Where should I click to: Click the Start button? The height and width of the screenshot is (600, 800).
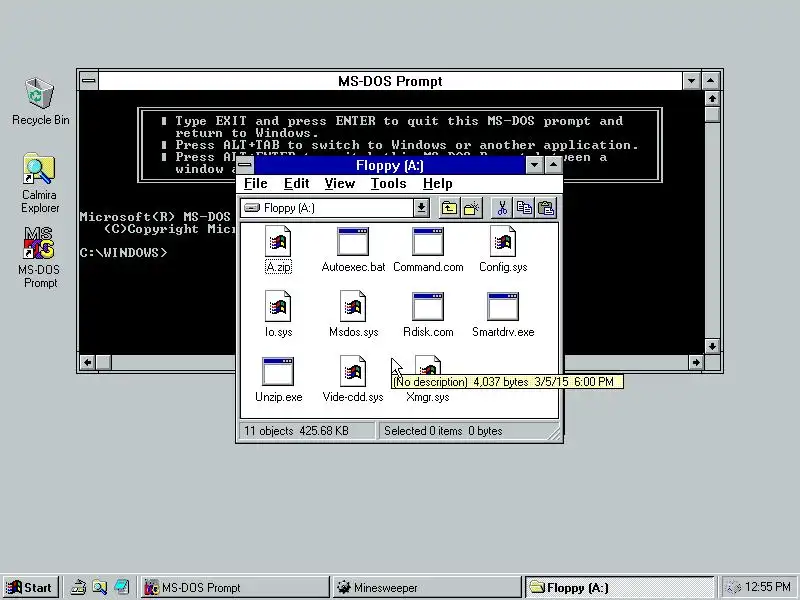pos(30,587)
